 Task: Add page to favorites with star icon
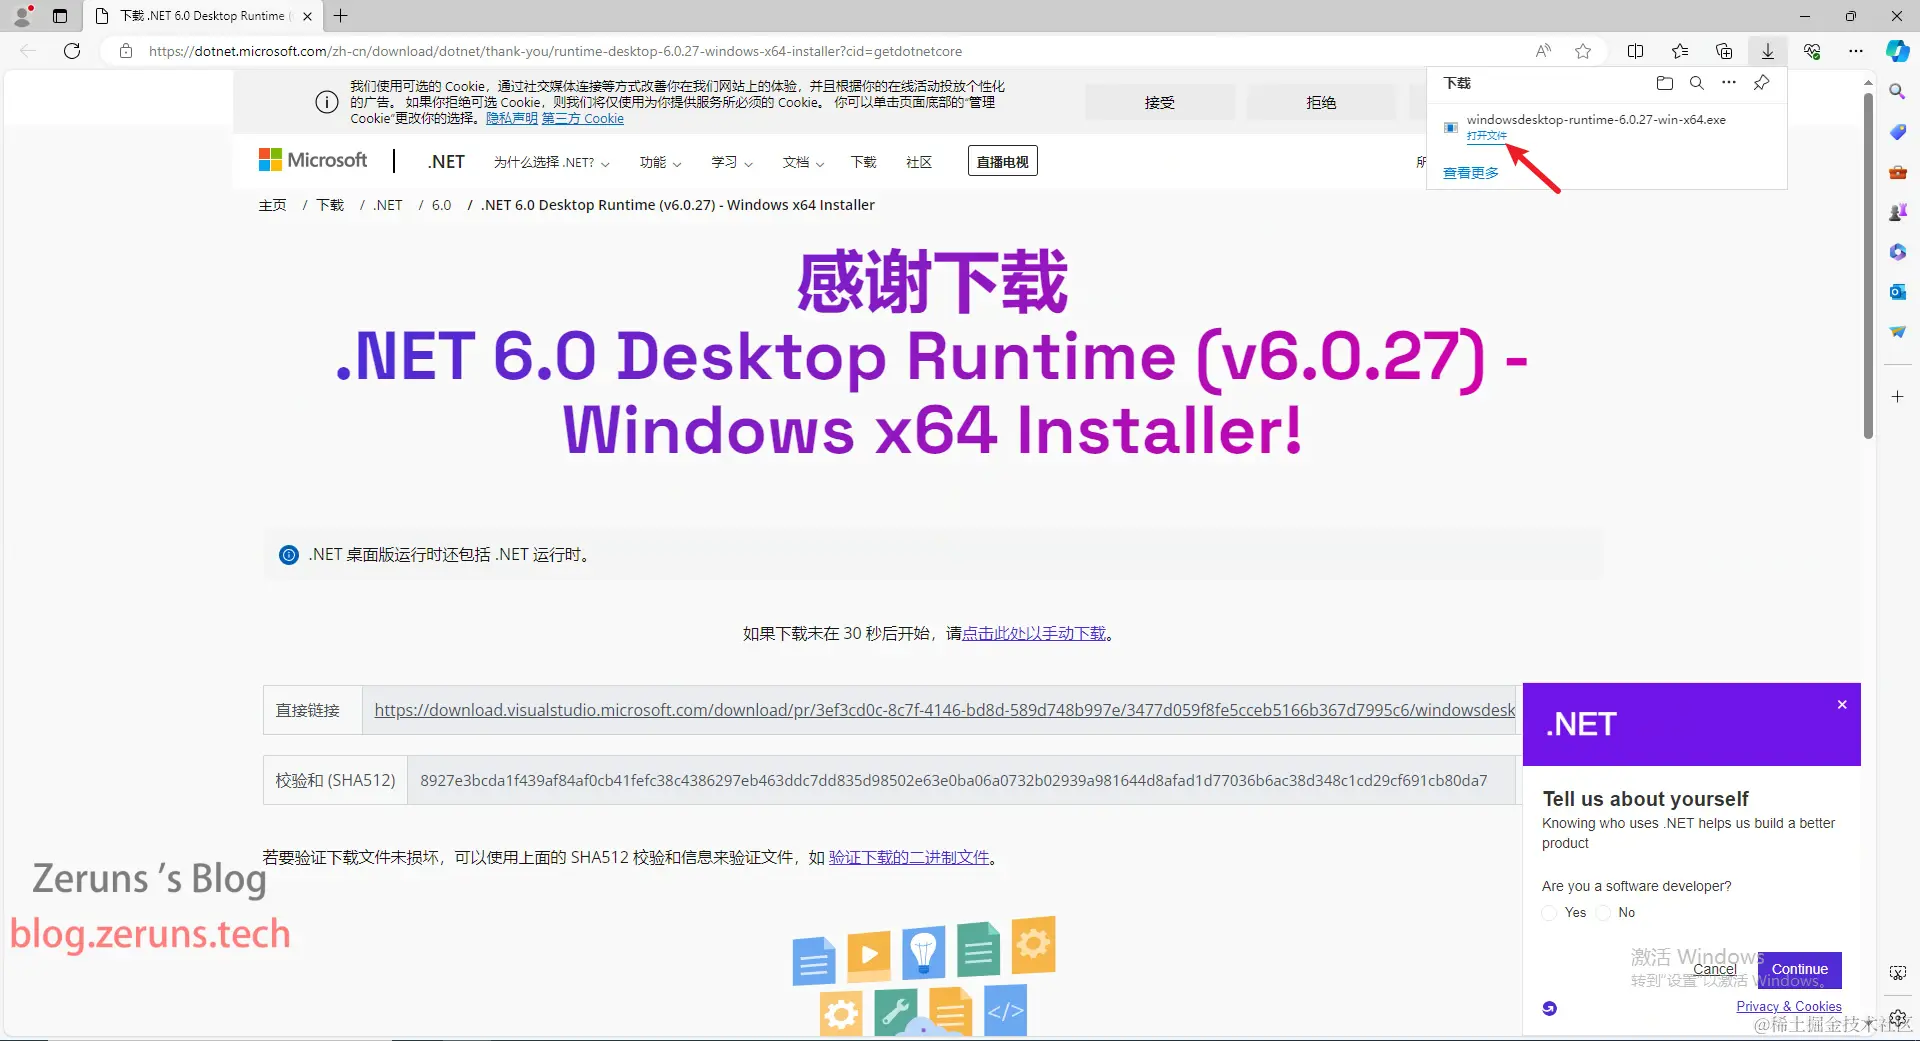(1583, 51)
